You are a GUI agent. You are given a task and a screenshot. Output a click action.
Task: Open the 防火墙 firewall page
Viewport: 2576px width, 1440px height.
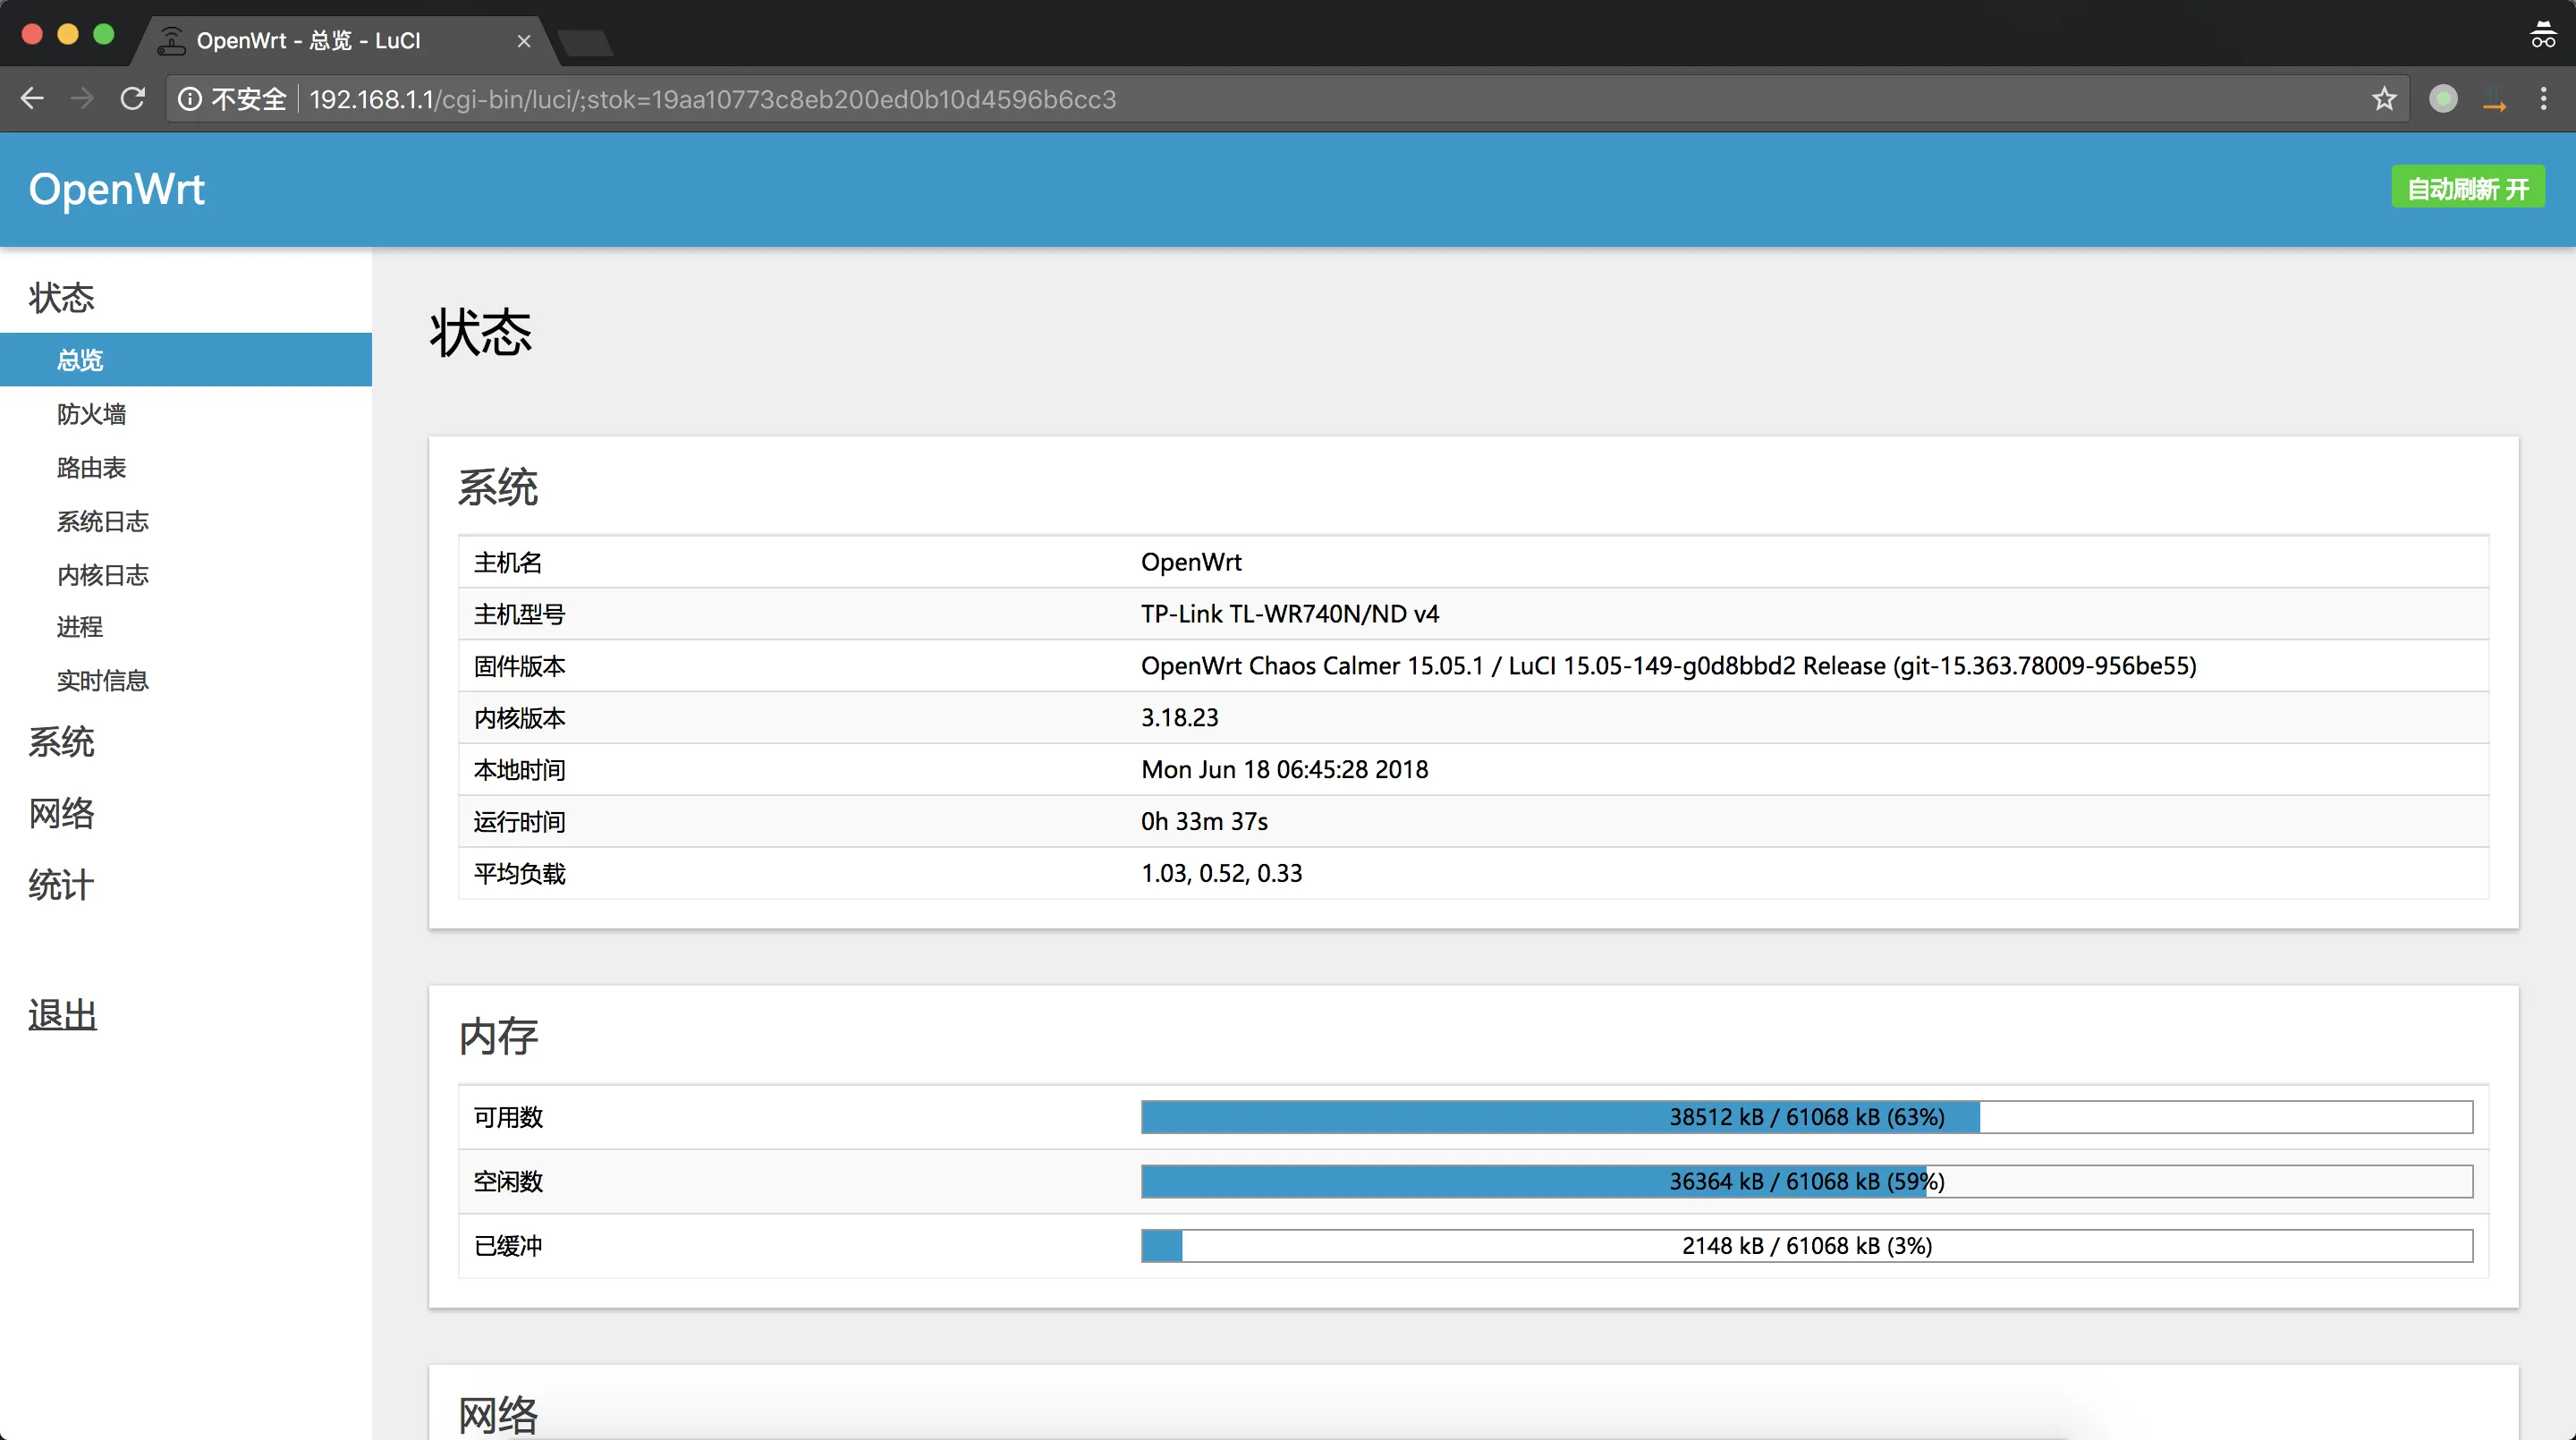coord(92,414)
